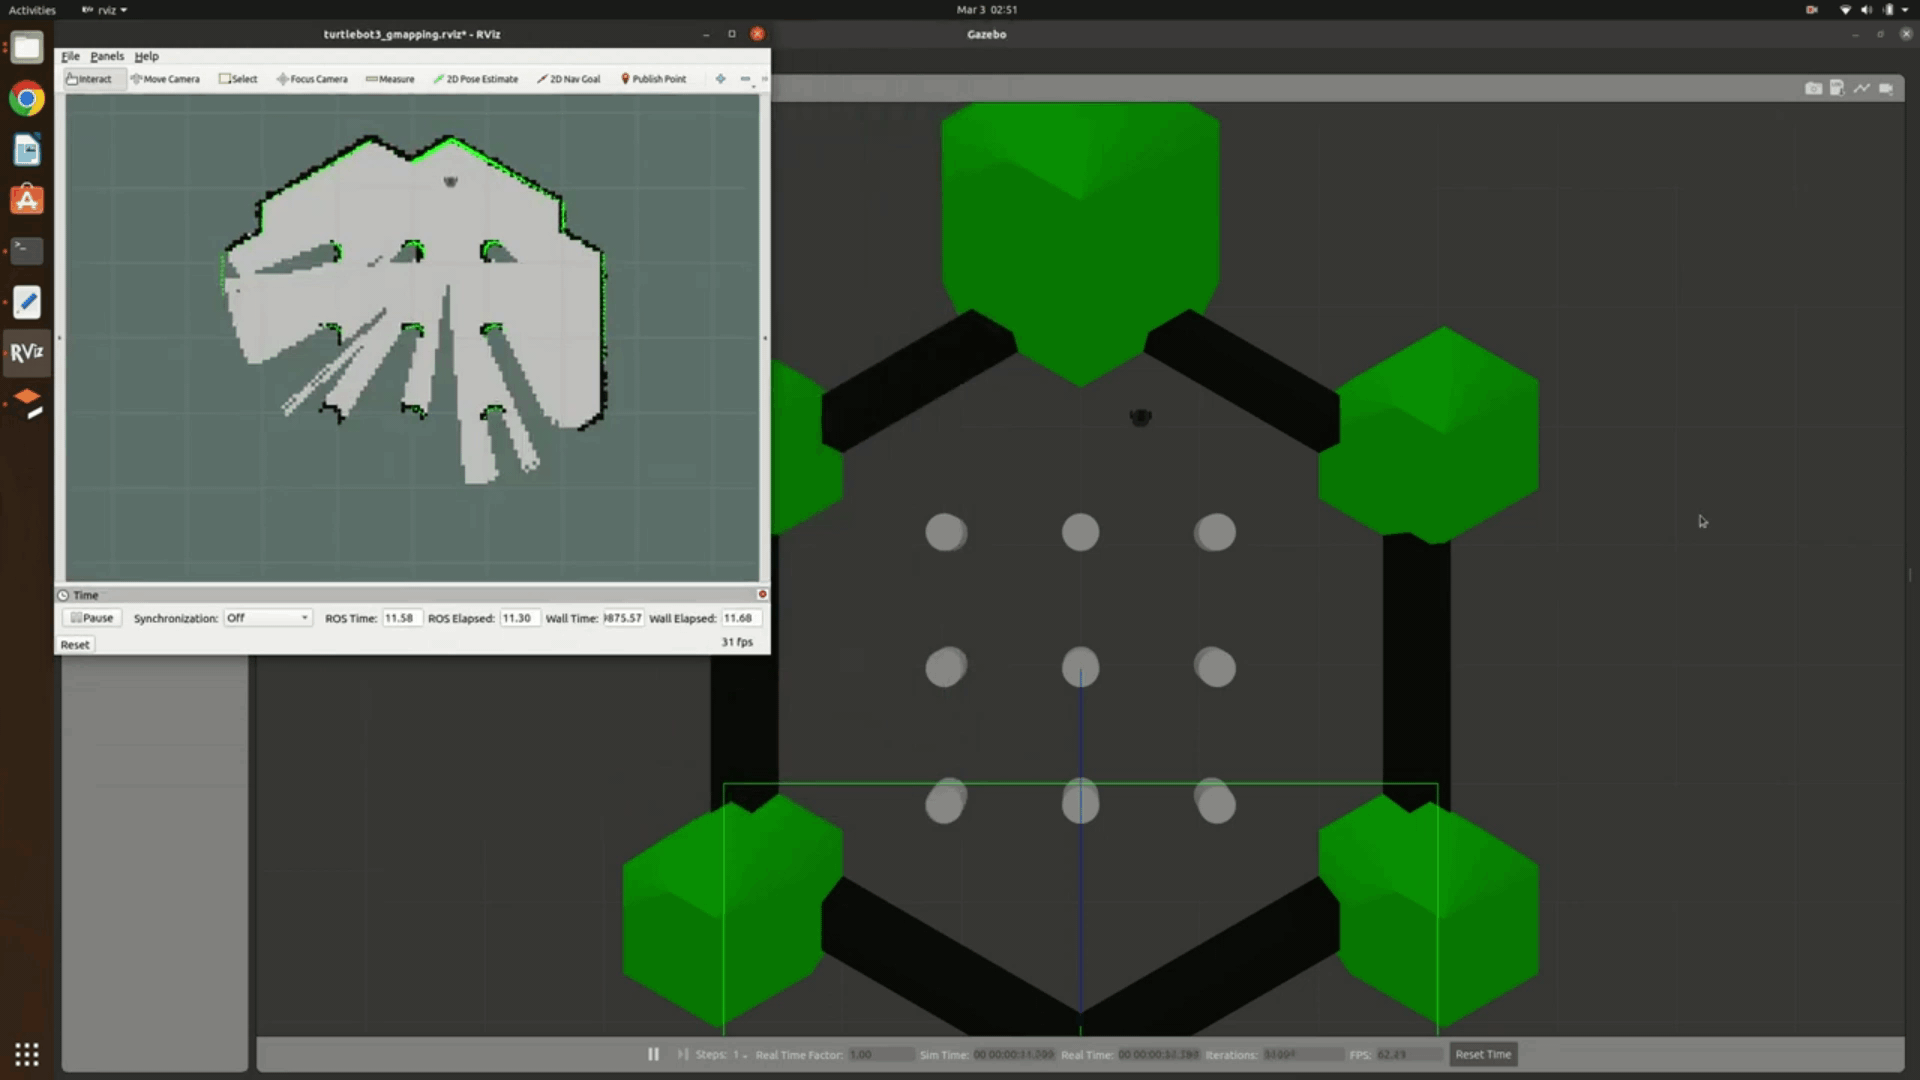Open the File menu in RViz
The height and width of the screenshot is (1080, 1920).
(x=70, y=56)
